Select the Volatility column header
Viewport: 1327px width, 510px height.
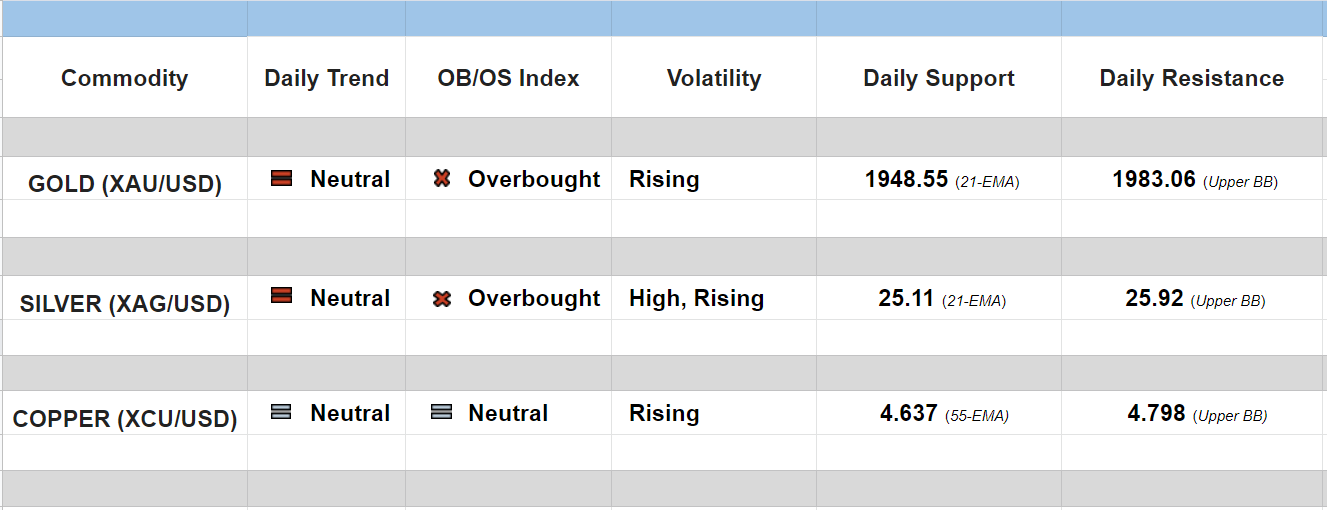[x=713, y=78]
